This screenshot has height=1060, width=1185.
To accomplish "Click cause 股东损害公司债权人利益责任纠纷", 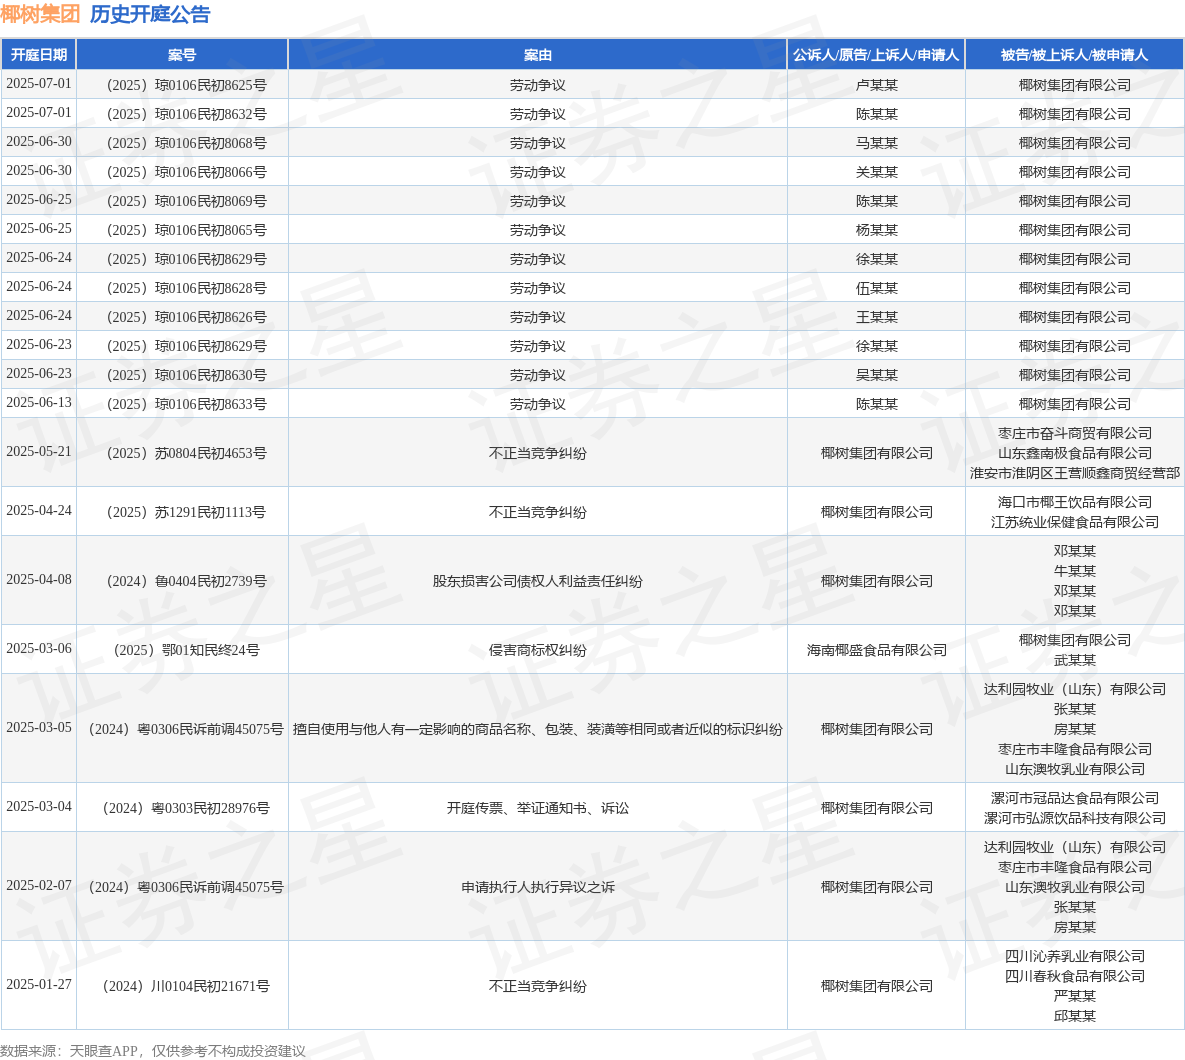I will tap(537, 580).
